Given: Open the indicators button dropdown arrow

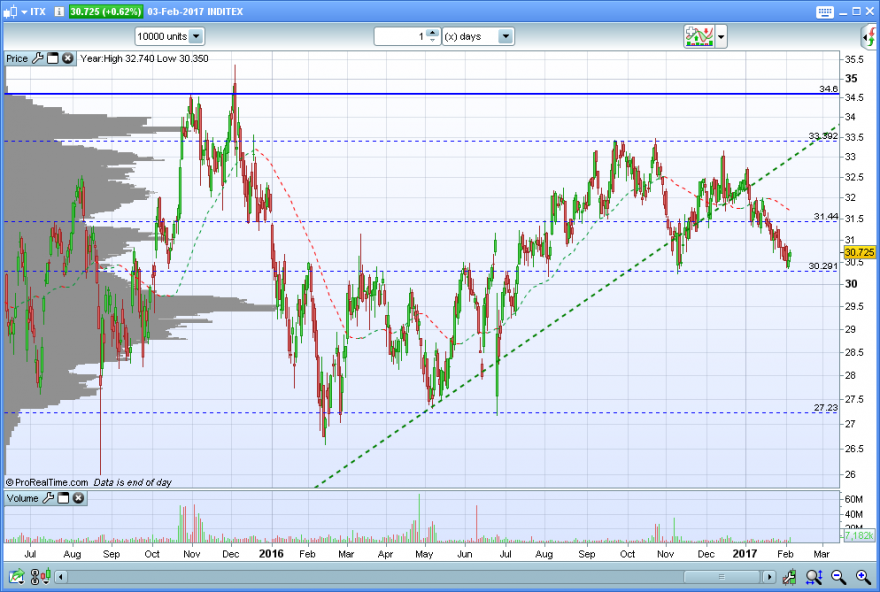Looking at the screenshot, I should pos(721,37).
